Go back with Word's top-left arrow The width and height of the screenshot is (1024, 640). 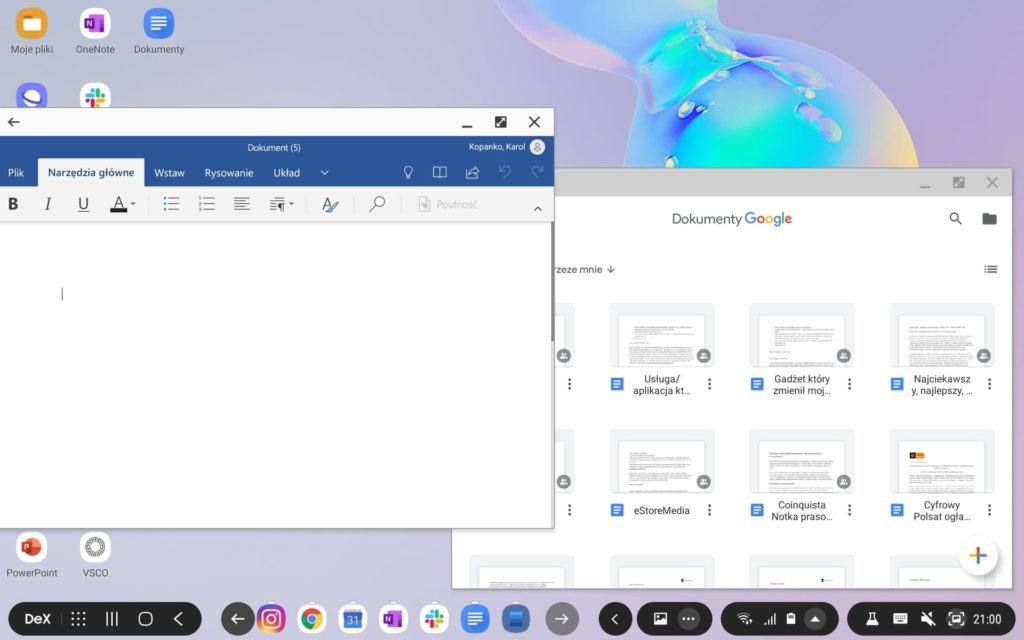pyautogui.click(x=14, y=121)
